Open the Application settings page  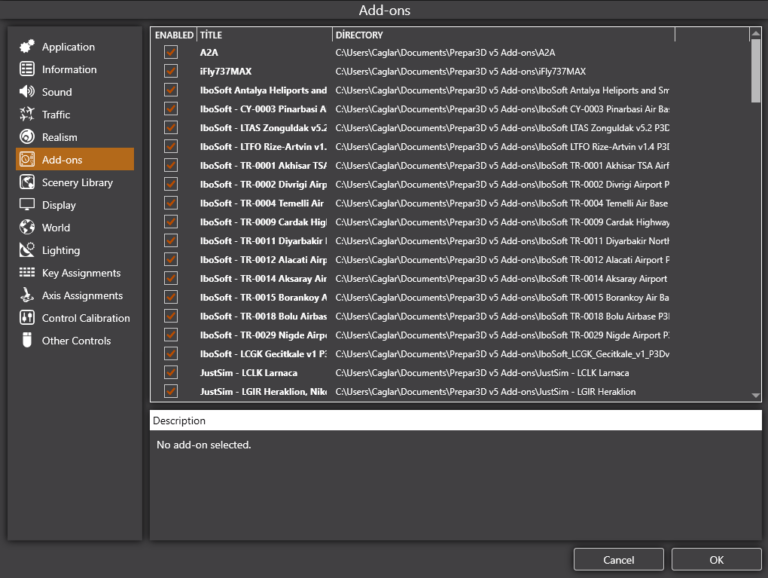pyautogui.click(x=68, y=47)
